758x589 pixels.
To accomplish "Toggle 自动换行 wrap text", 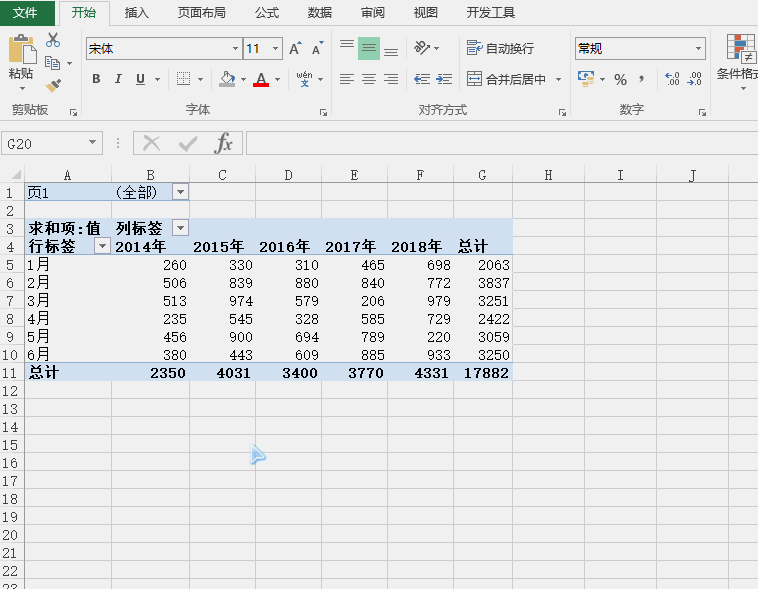I will [500, 48].
